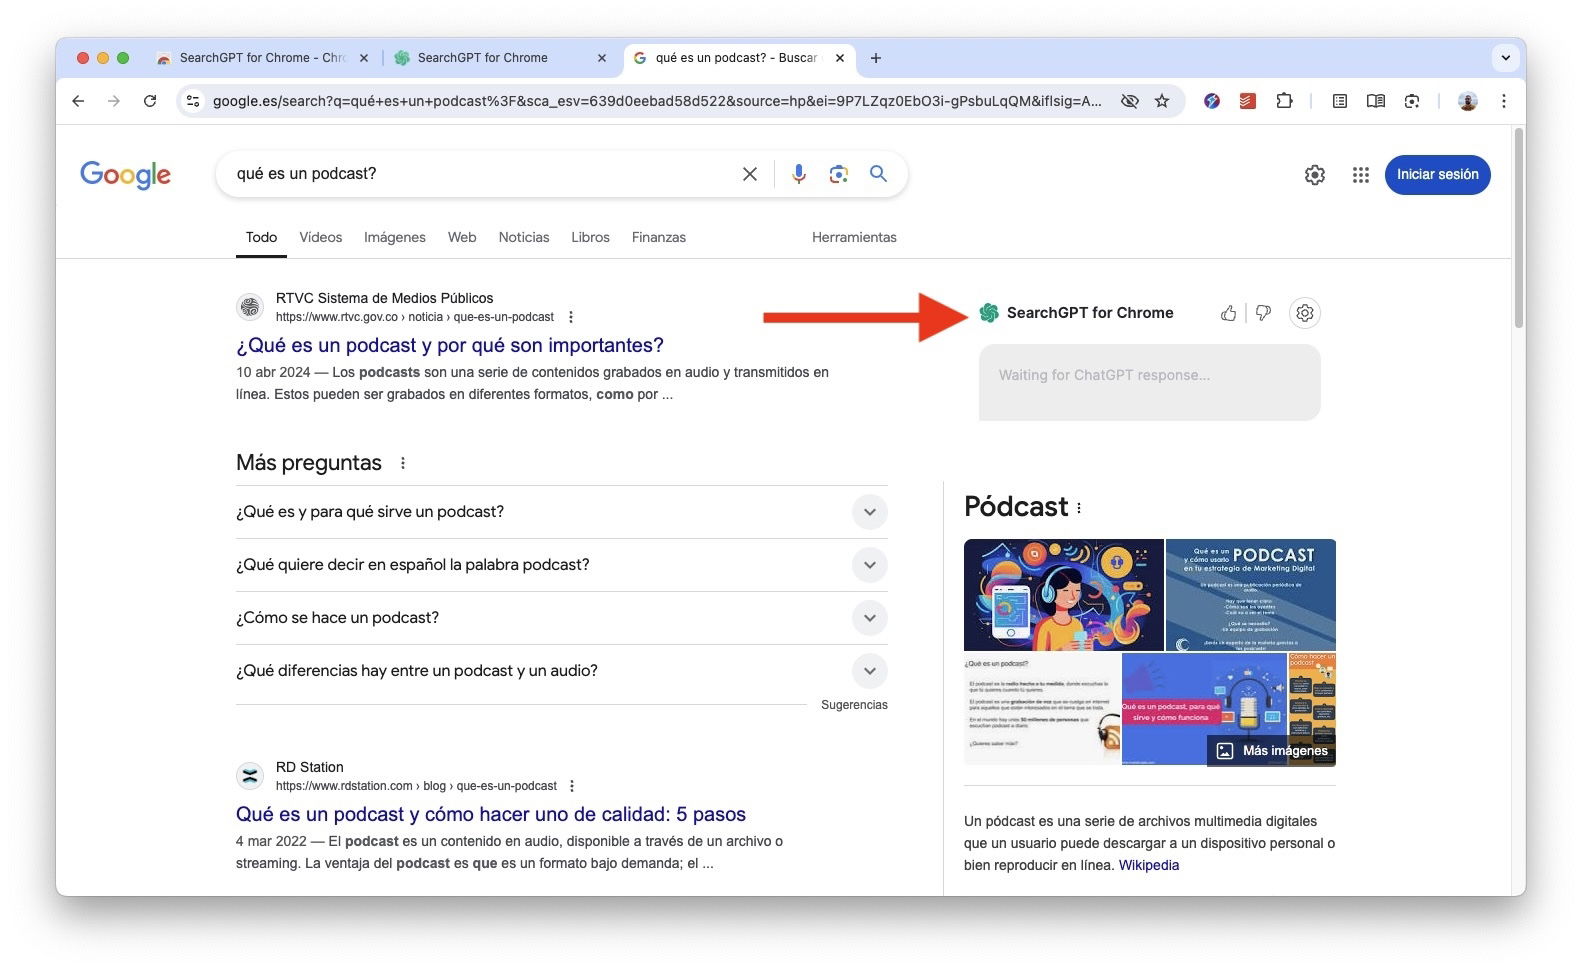The height and width of the screenshot is (970, 1582).
Task: Open options dots beside Pódcast heading
Action: (1079, 508)
